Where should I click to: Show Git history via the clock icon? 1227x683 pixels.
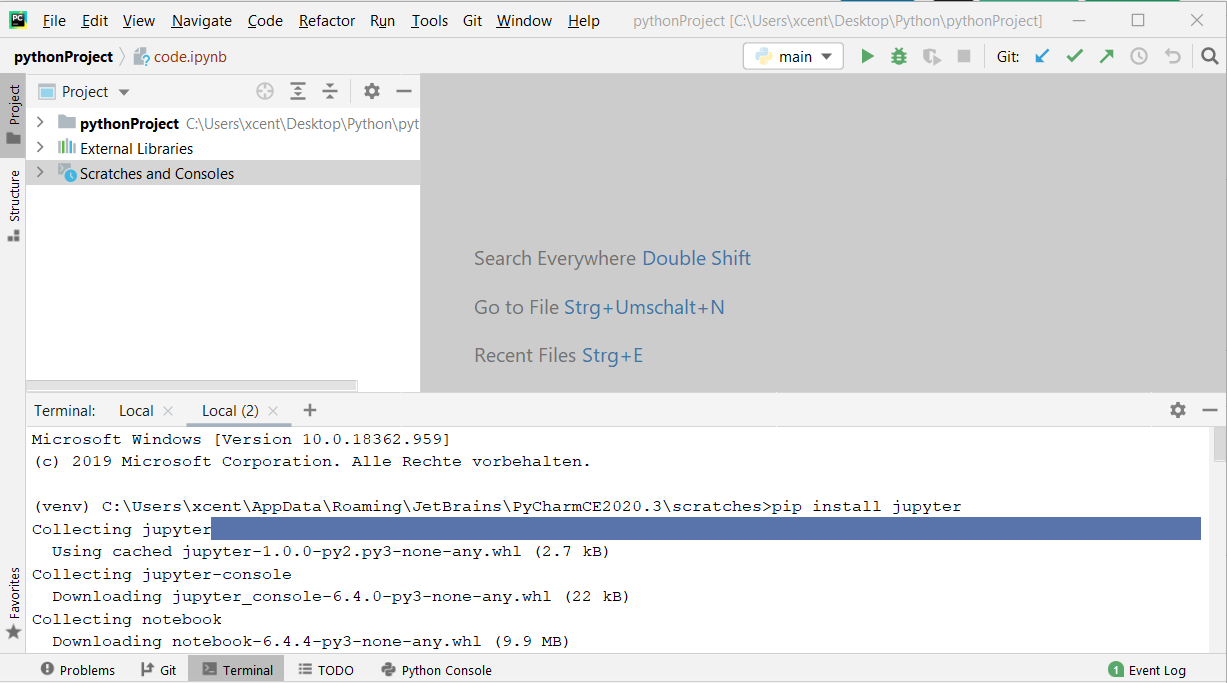1139,57
